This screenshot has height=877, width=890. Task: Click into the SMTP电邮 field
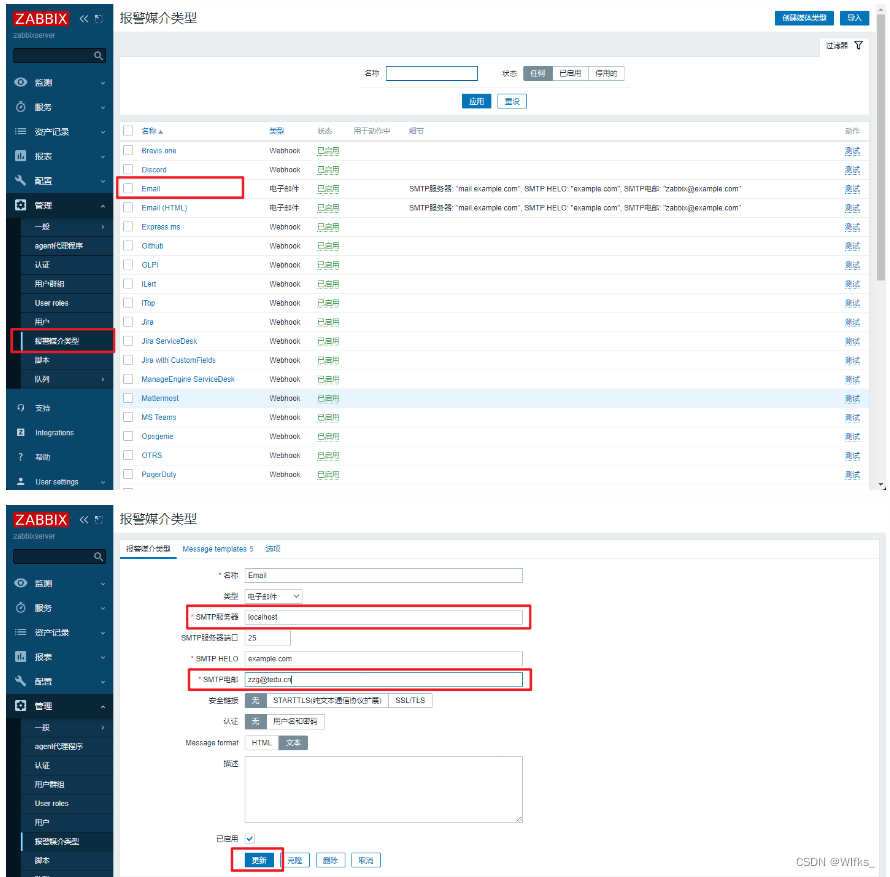pyautogui.click(x=384, y=679)
